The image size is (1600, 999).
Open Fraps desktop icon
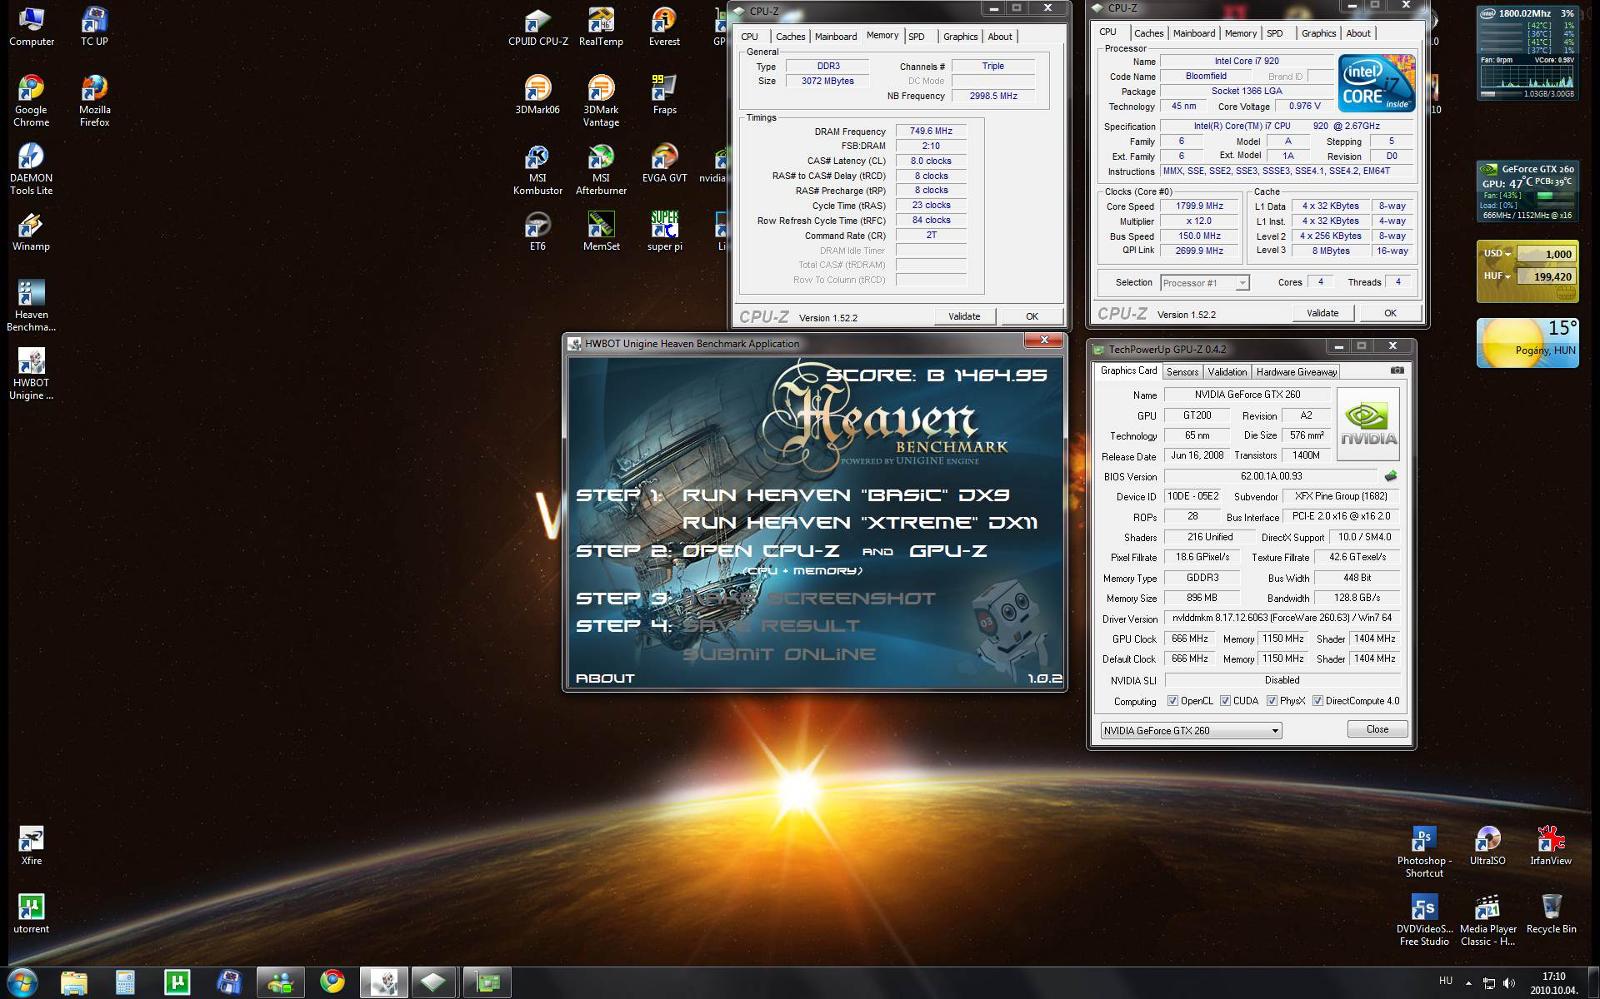click(664, 95)
